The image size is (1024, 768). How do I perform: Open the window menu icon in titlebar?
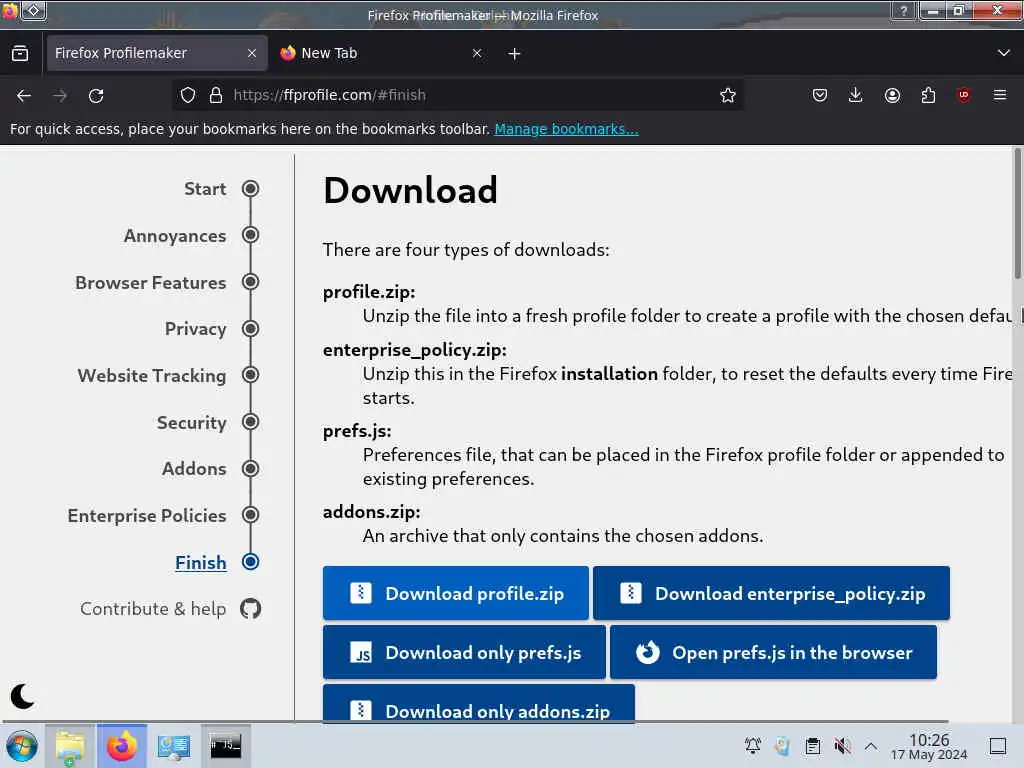click(8, 11)
